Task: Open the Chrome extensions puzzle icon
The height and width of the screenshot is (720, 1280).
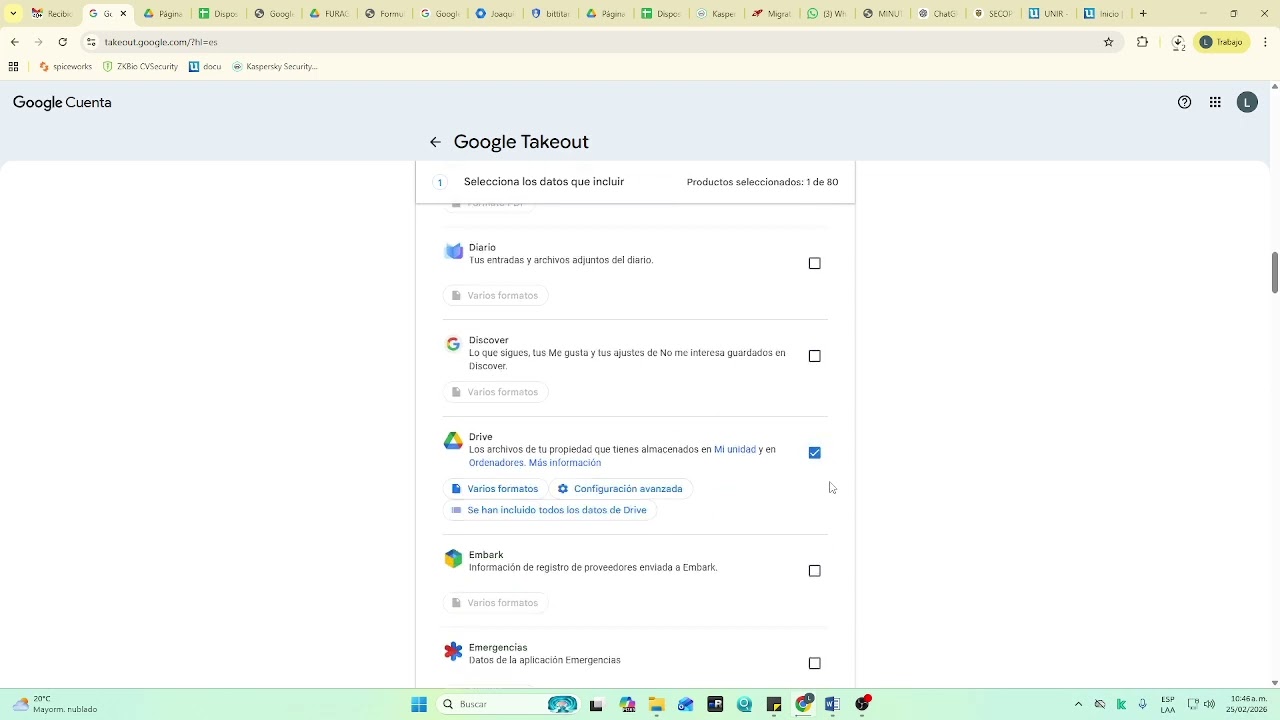Action: (1142, 42)
